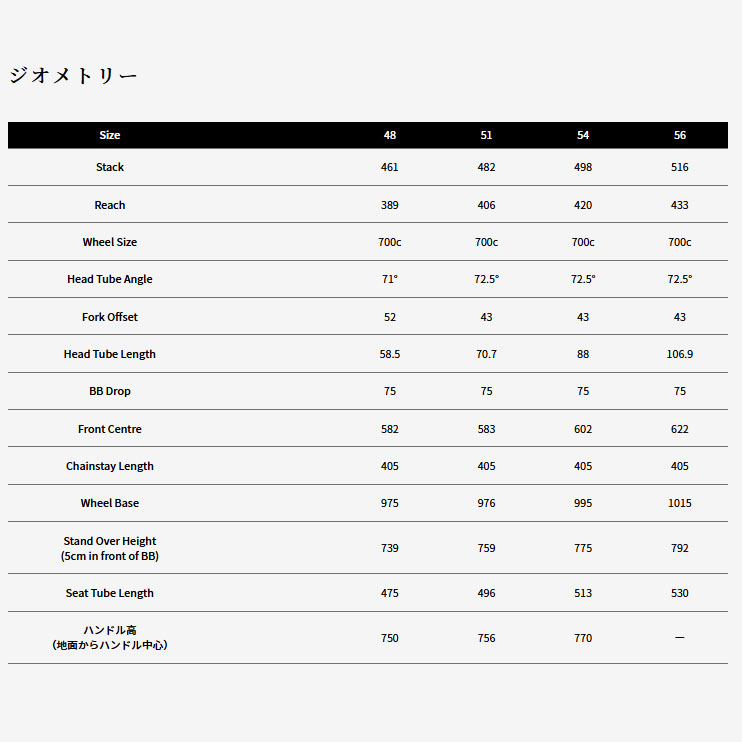742x742 pixels.
Task: Select the Reach row label
Action: pos(110,205)
